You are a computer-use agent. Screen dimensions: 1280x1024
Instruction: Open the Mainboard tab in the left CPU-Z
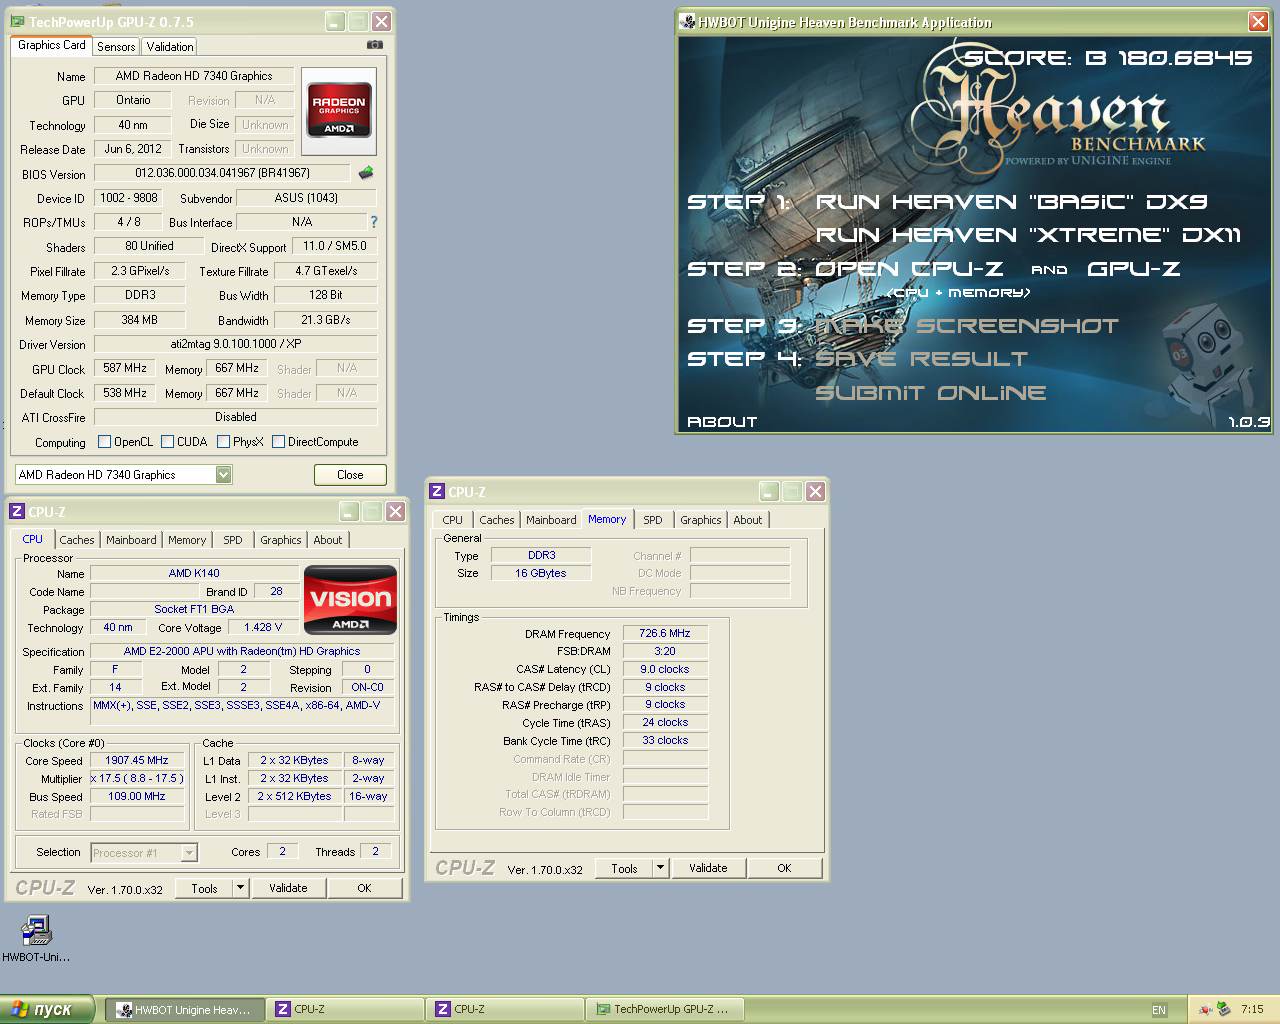[131, 540]
